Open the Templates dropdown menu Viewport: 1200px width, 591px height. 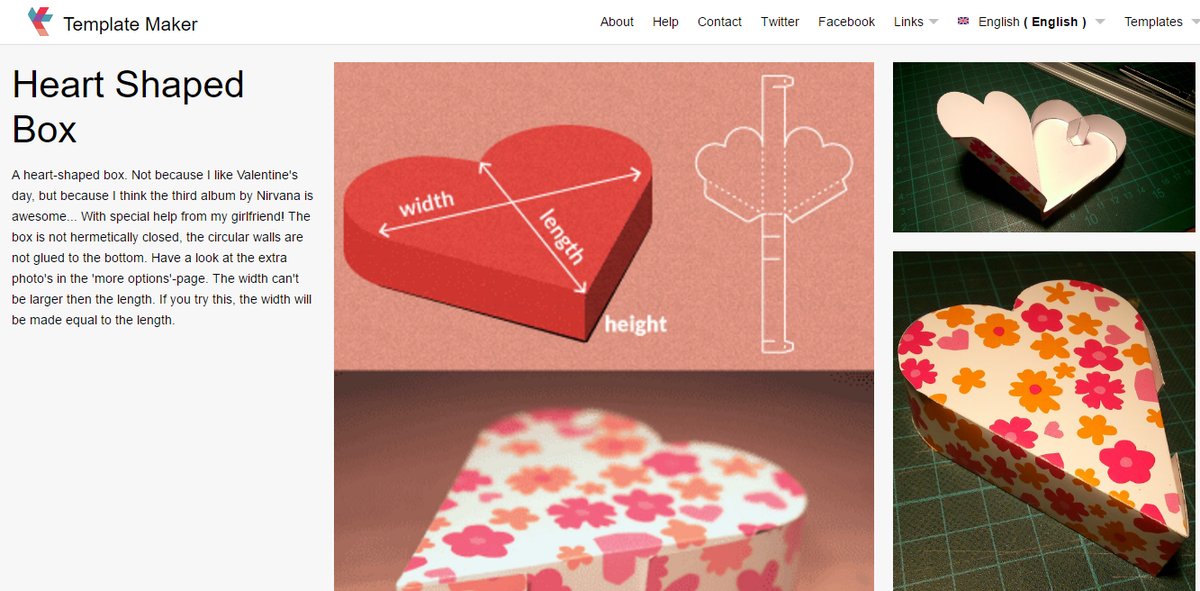(1160, 22)
